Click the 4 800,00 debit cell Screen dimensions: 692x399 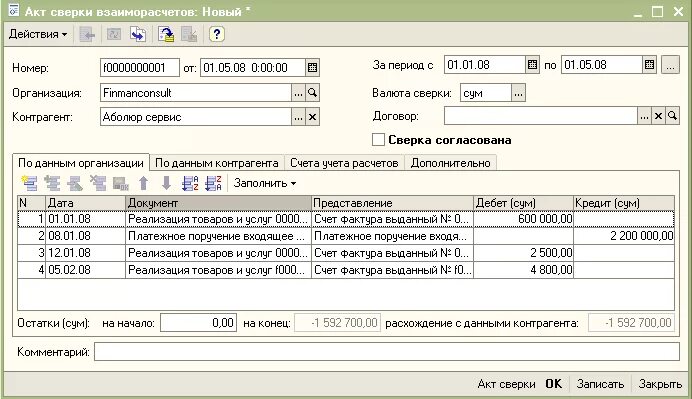(523, 270)
